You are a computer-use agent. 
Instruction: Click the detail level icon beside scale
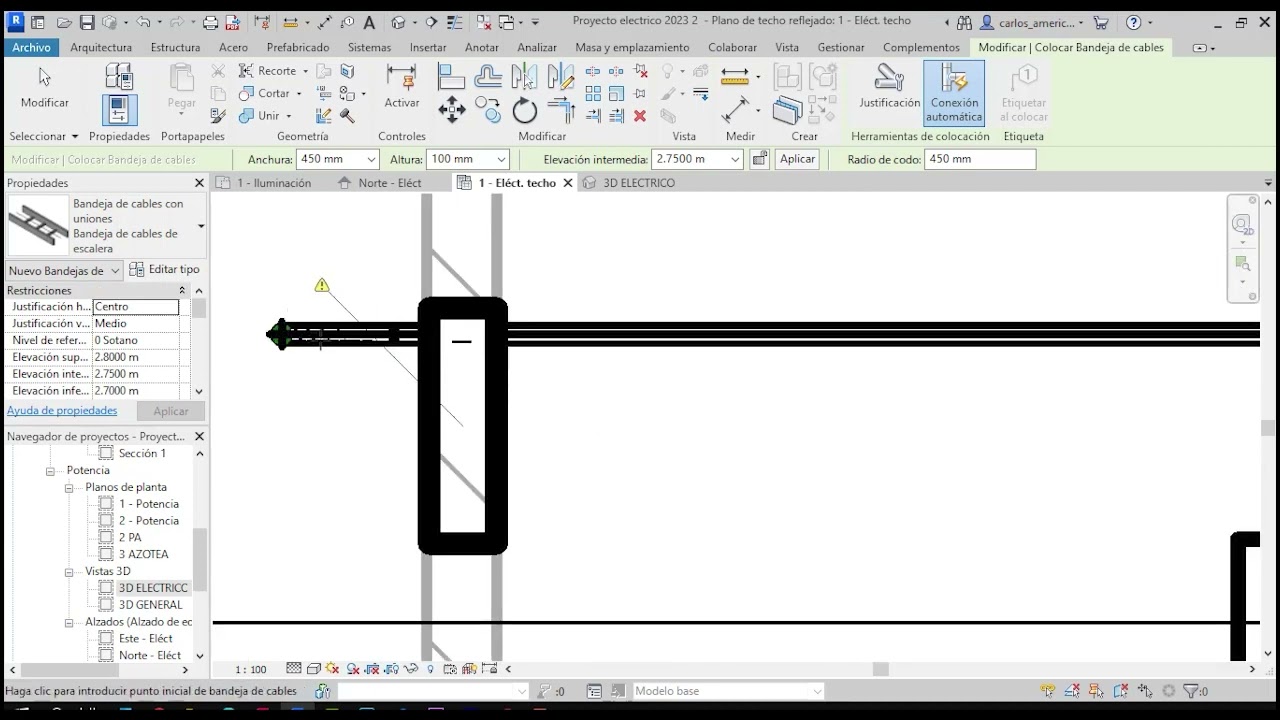pyautogui.click(x=293, y=669)
